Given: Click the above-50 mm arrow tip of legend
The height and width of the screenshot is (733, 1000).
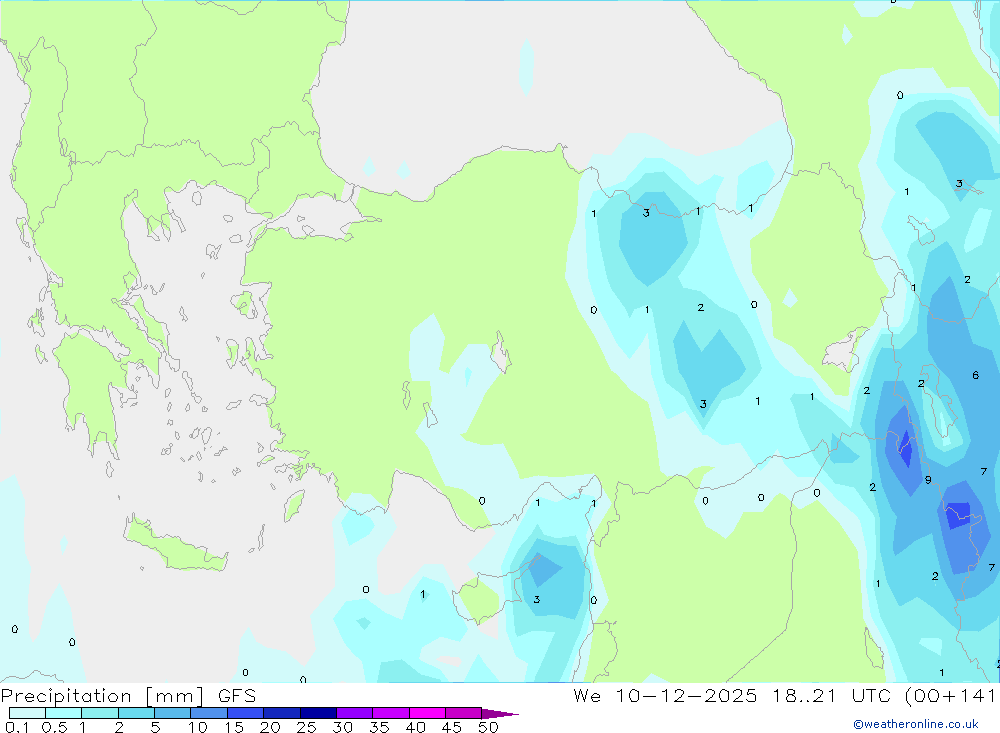Looking at the screenshot, I should coord(500,713).
